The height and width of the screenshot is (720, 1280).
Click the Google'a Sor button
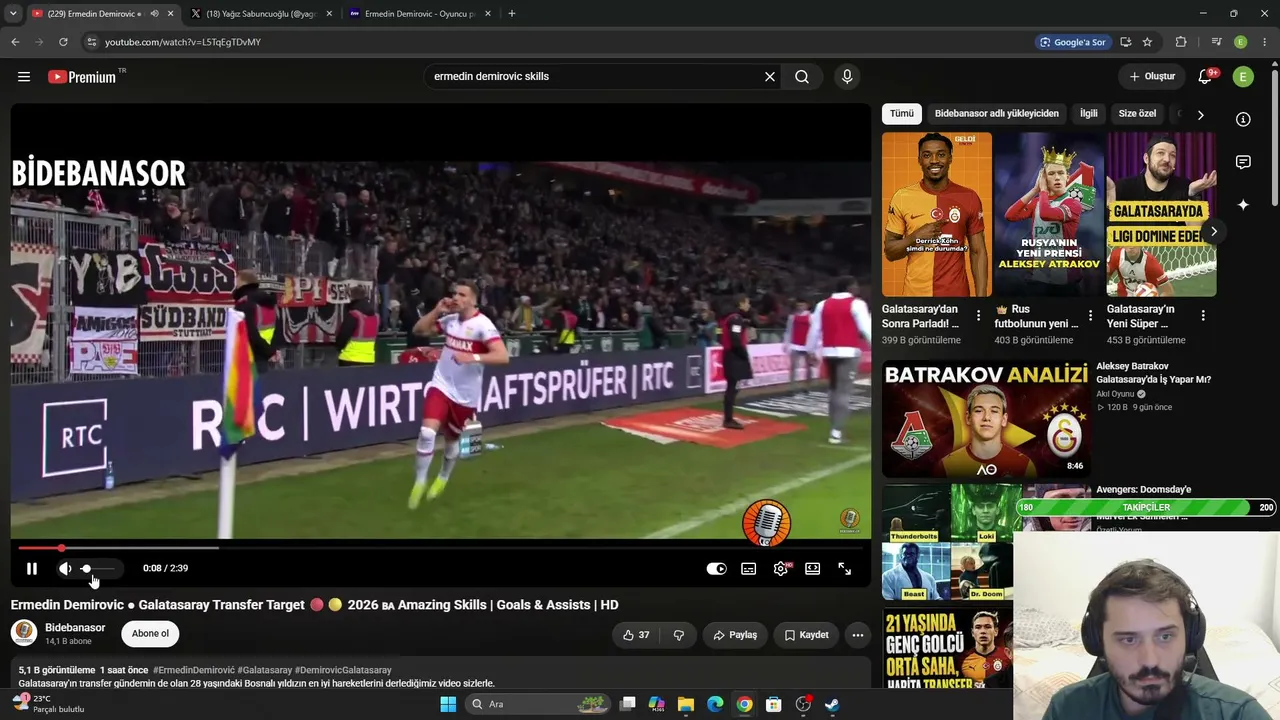pyautogui.click(x=1073, y=42)
